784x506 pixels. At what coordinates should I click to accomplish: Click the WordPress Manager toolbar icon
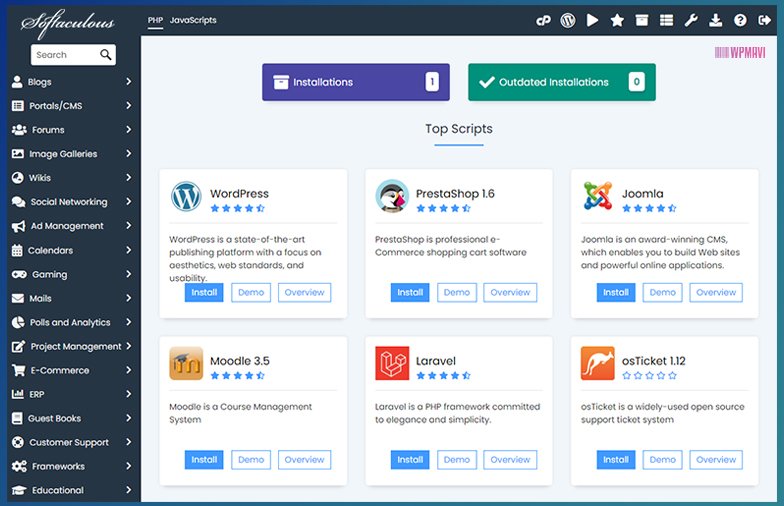[x=568, y=20]
